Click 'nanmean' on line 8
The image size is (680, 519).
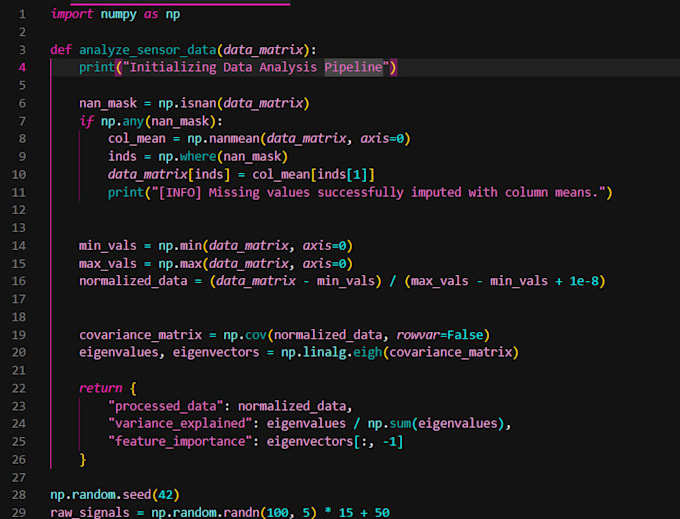tap(234, 139)
